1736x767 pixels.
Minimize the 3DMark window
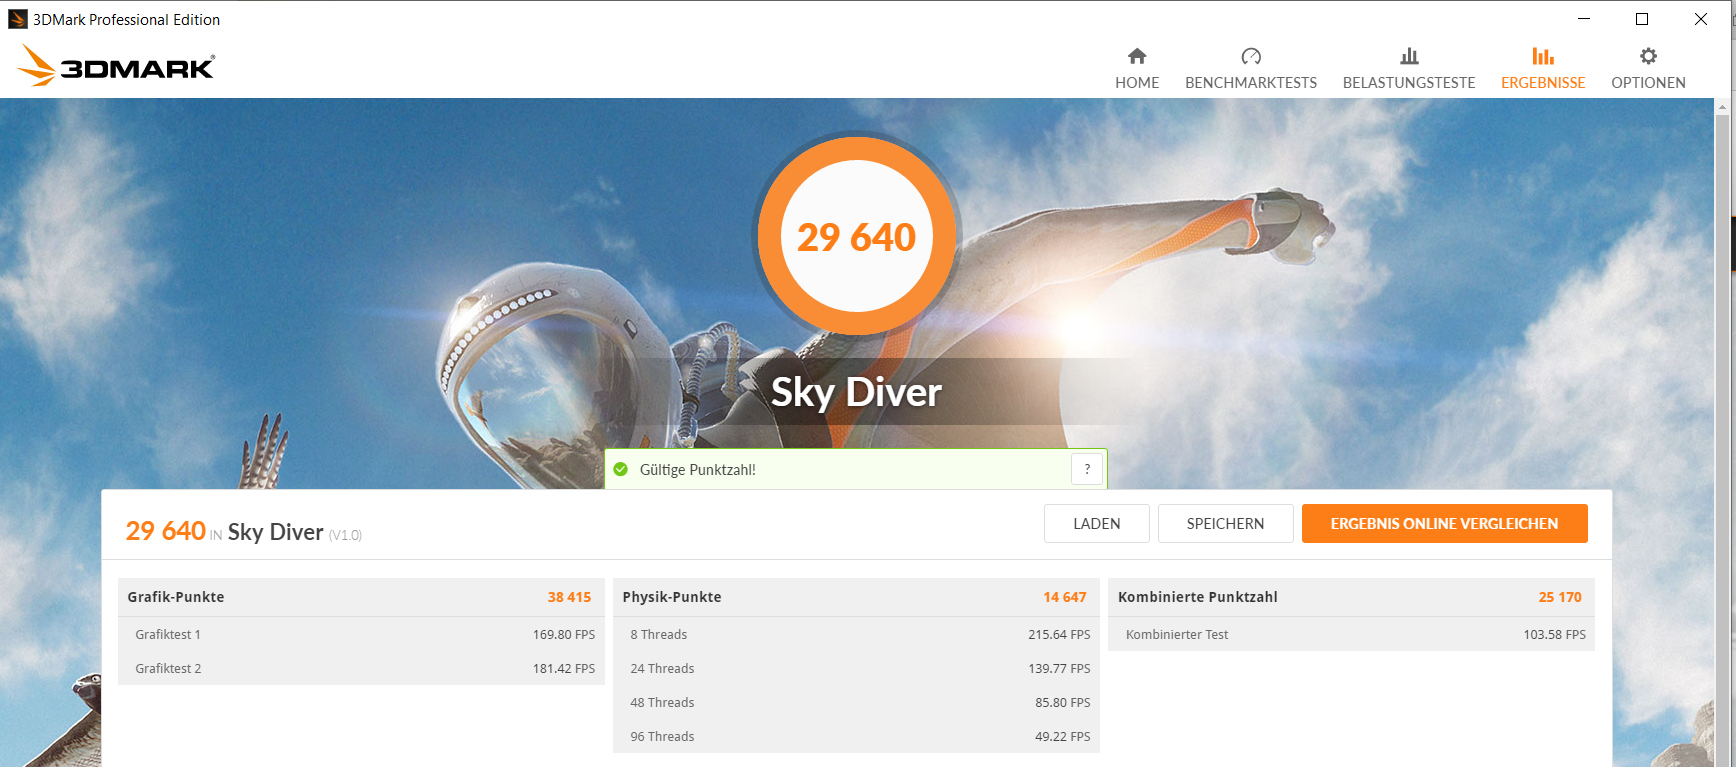(1584, 19)
